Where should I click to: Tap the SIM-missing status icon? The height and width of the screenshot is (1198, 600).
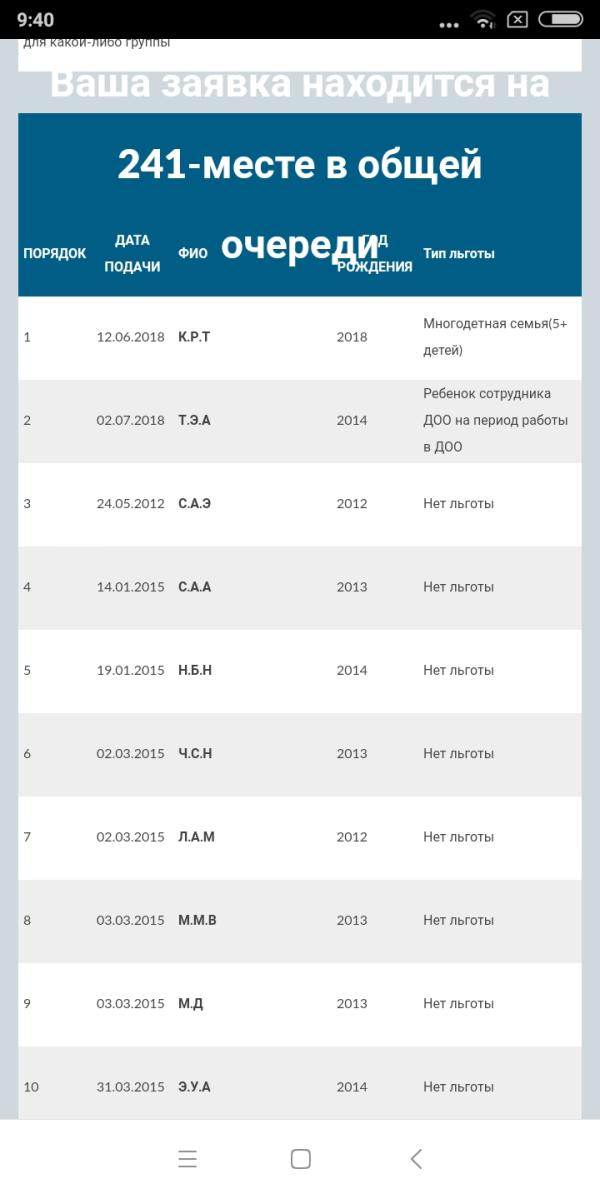pos(517,19)
